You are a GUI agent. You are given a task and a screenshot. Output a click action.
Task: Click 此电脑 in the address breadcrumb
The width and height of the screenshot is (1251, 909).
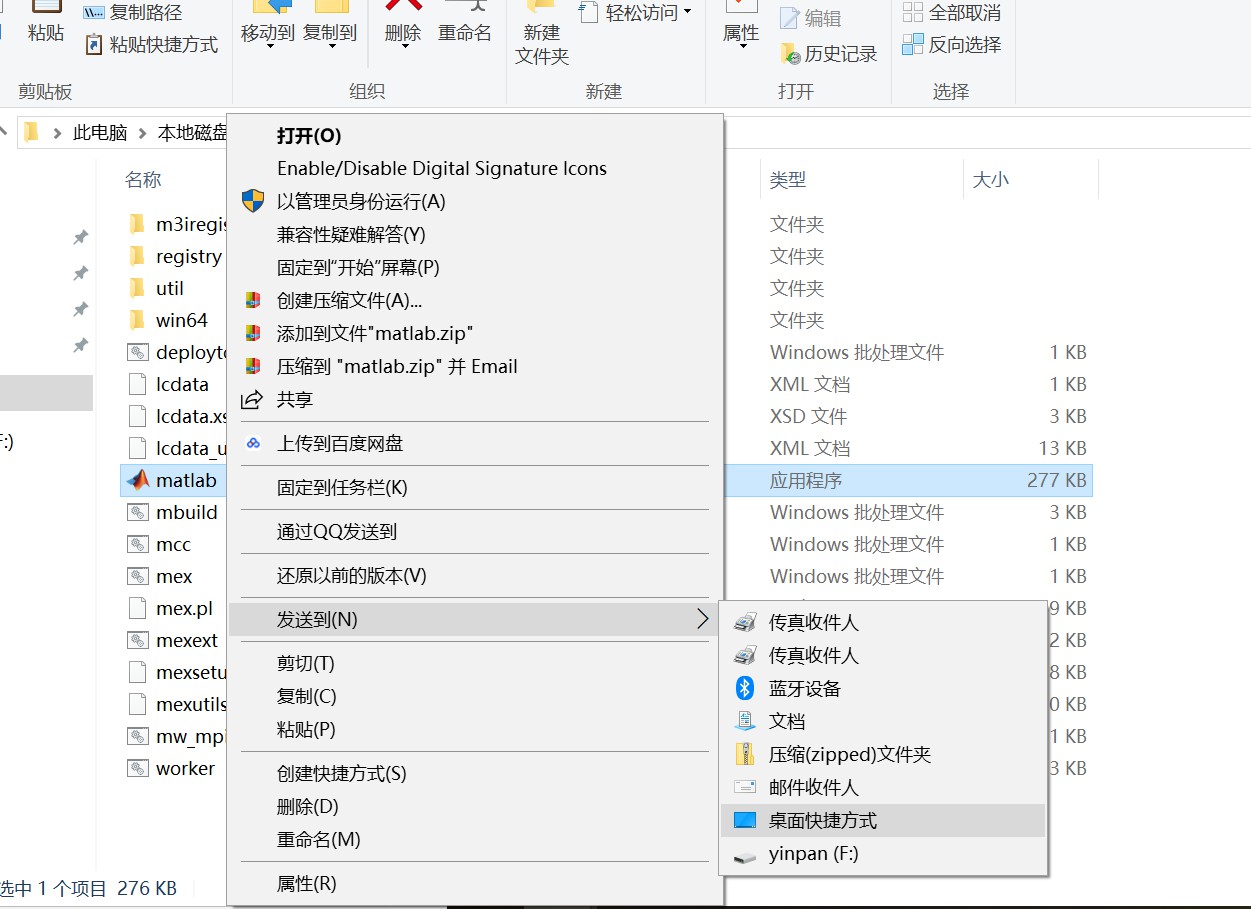point(100,132)
